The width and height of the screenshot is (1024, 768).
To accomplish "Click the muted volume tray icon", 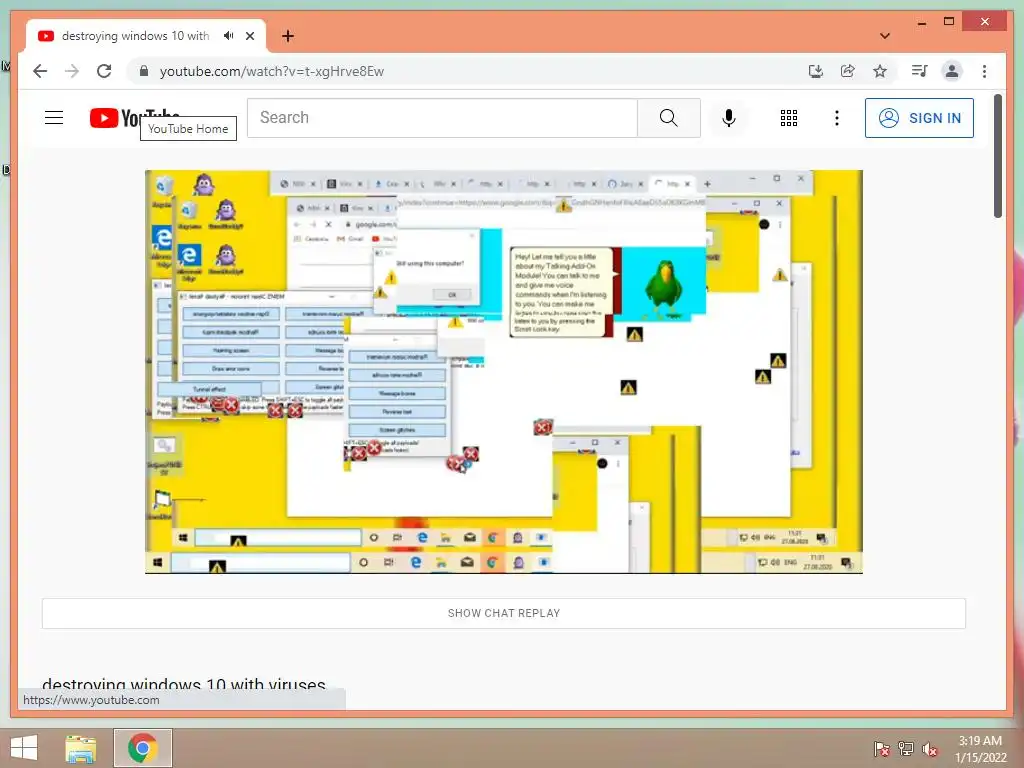I will pyautogui.click(x=930, y=749).
